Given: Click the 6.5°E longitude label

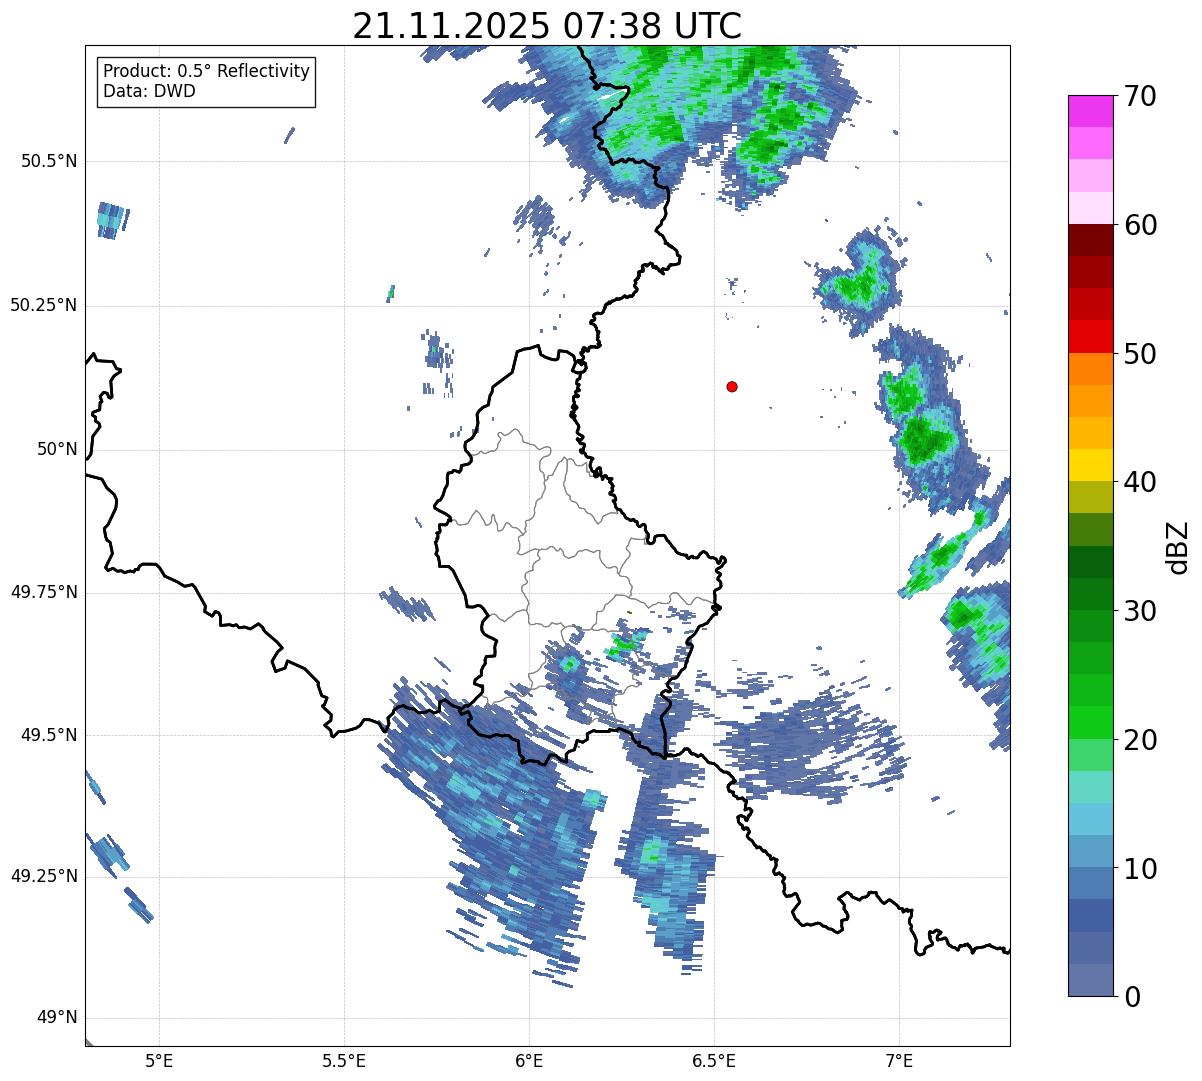Looking at the screenshot, I should tap(714, 1060).
